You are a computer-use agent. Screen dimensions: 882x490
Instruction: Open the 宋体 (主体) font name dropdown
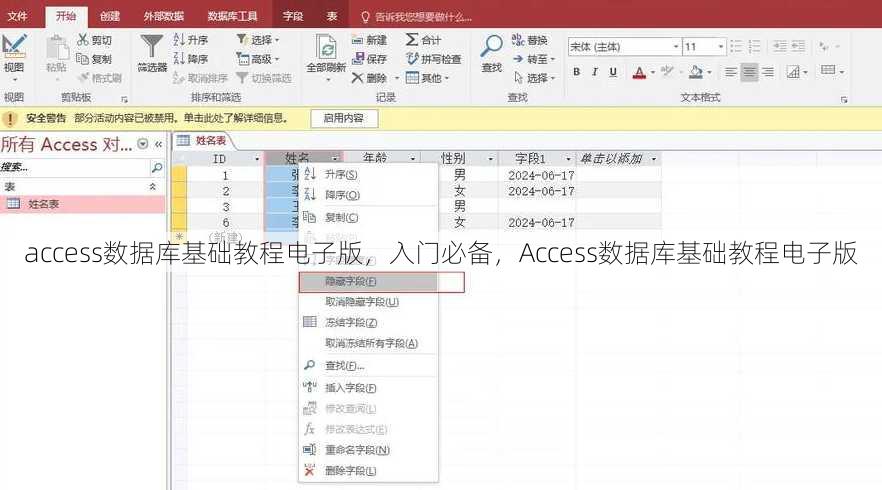(x=676, y=47)
